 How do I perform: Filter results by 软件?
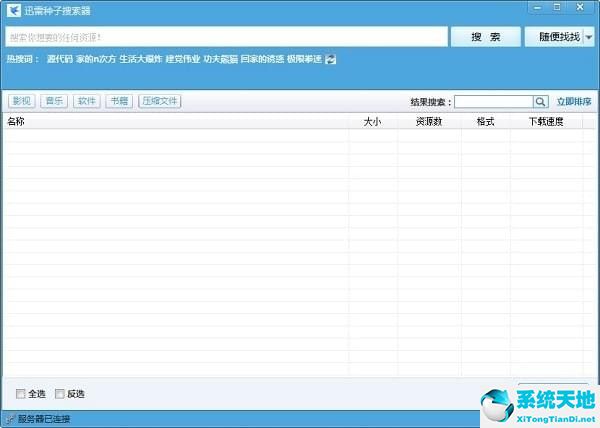point(86,101)
